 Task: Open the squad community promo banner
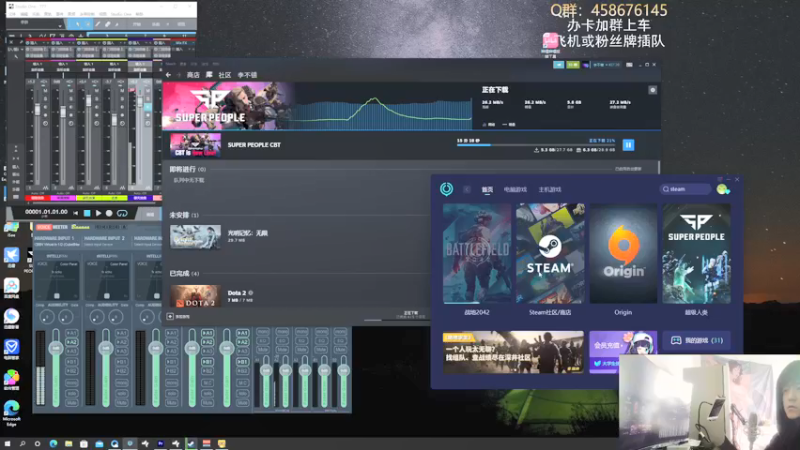[513, 352]
